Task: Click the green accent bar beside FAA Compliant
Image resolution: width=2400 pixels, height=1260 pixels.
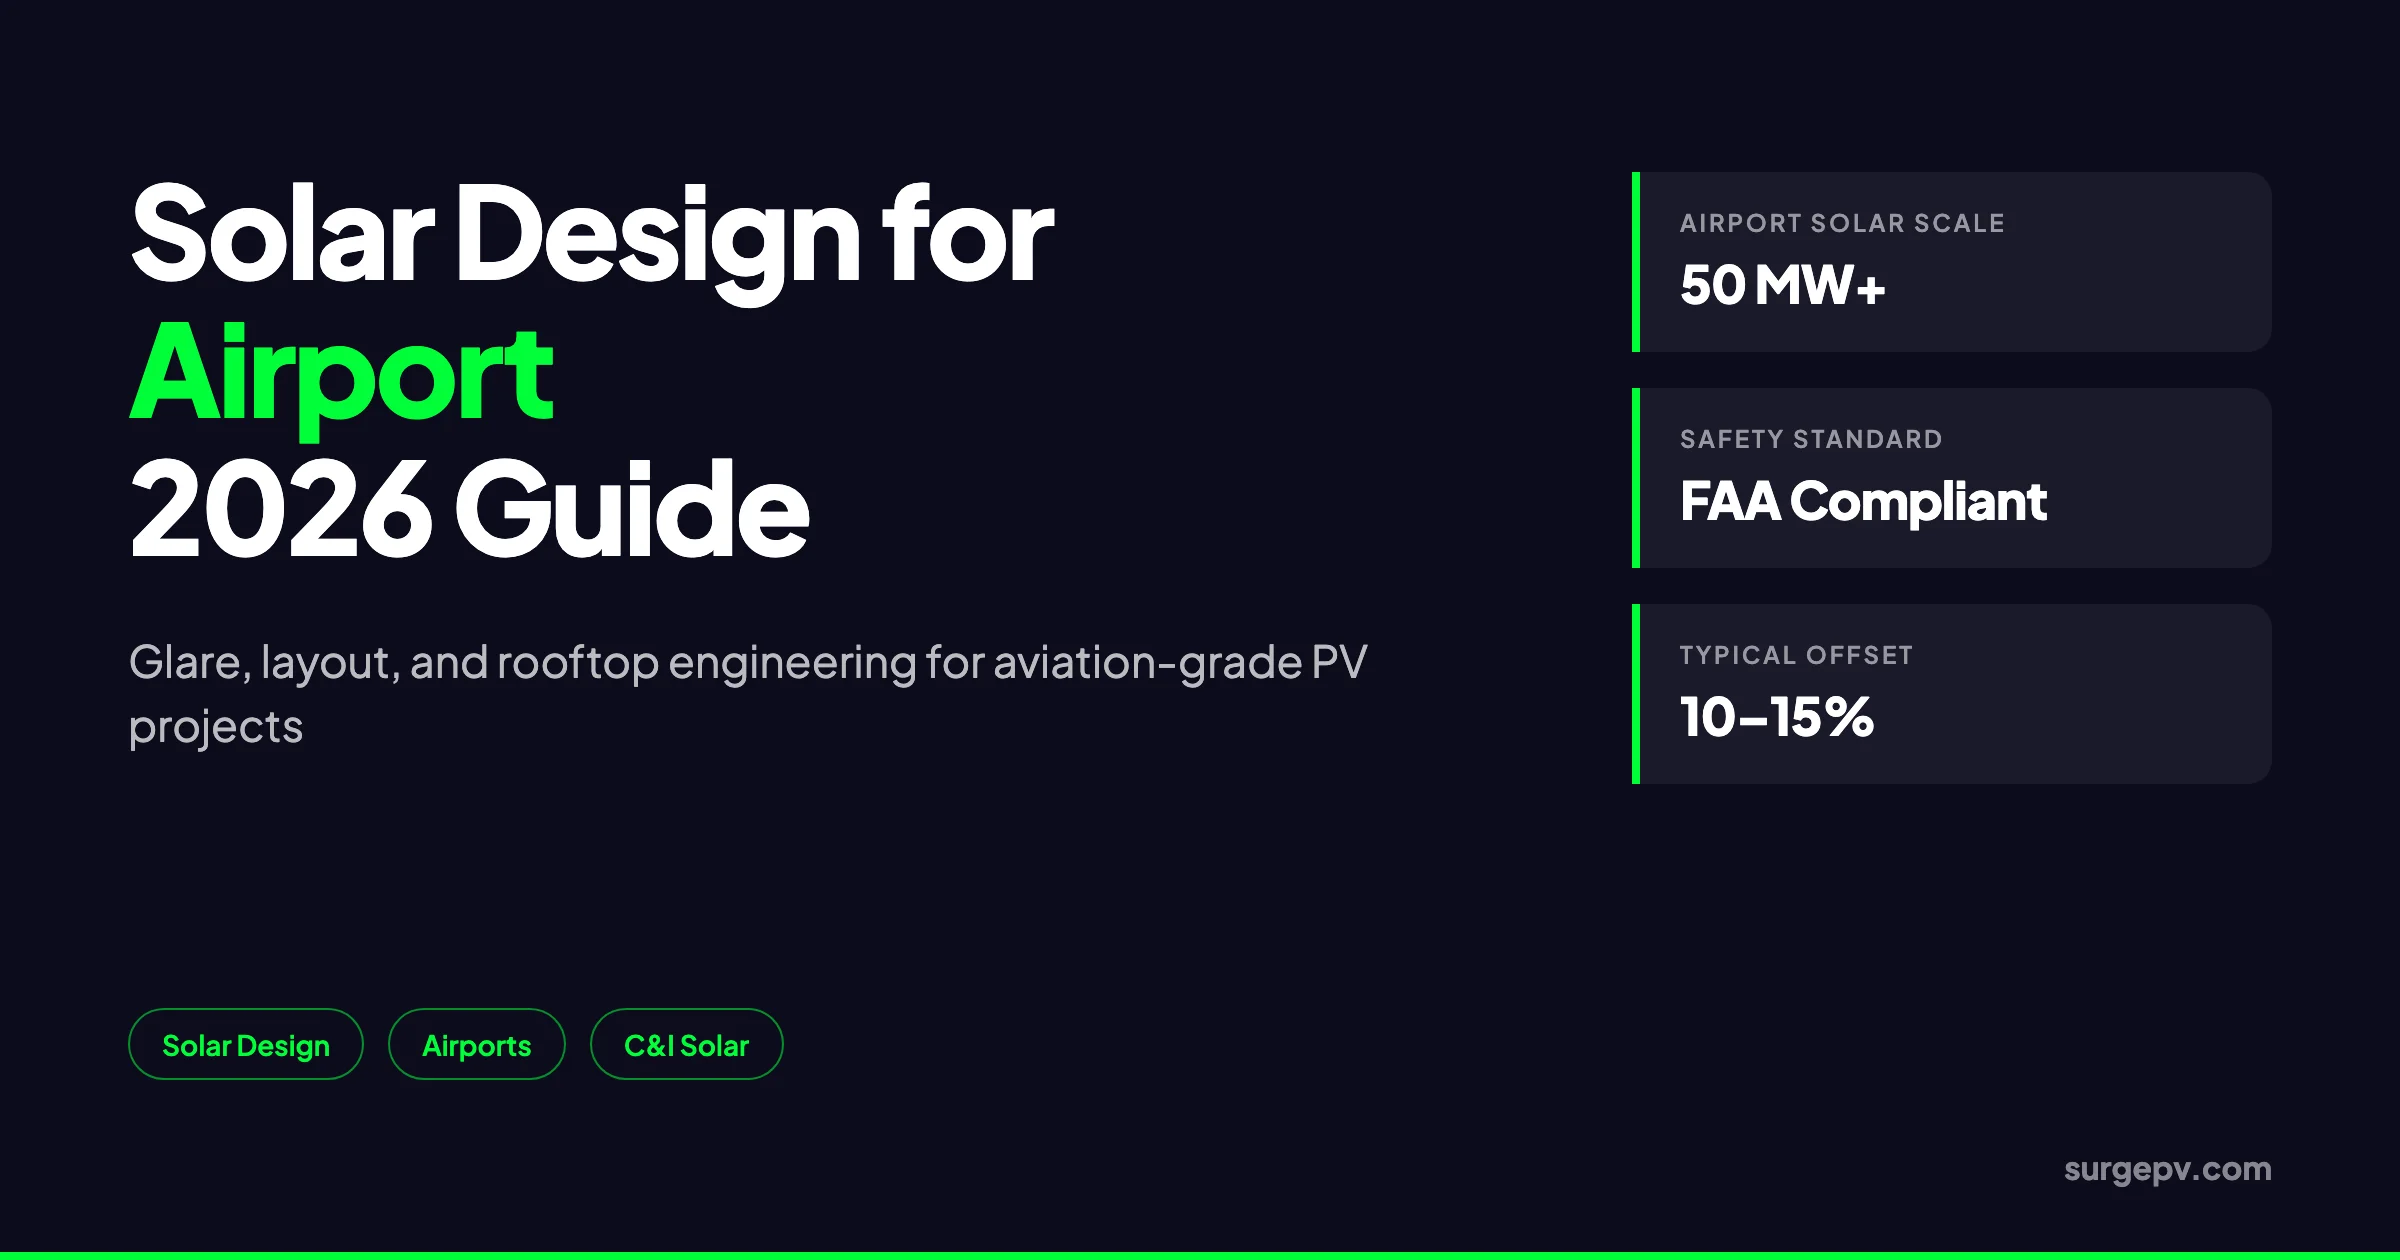Action: [x=1636, y=478]
